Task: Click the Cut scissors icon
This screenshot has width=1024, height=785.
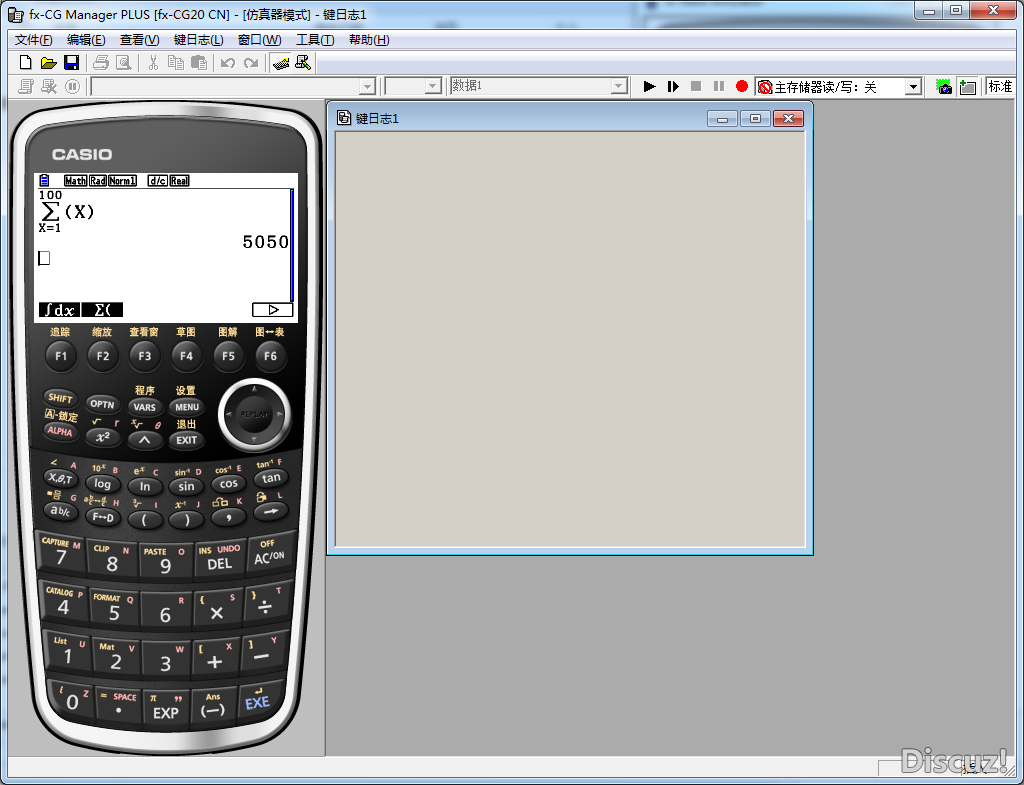Action: coord(153,63)
